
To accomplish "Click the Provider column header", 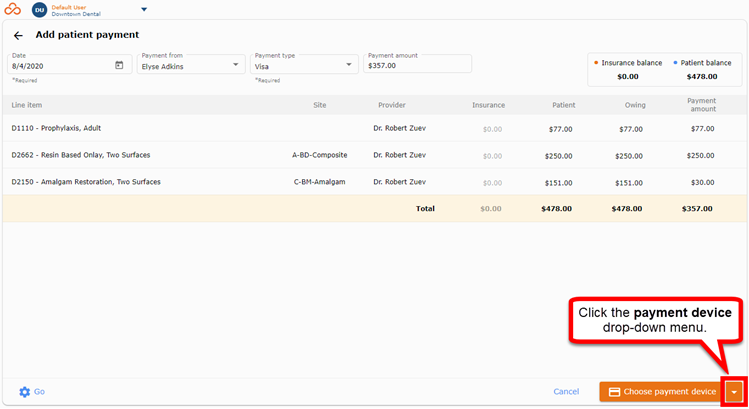I will tap(392, 105).
